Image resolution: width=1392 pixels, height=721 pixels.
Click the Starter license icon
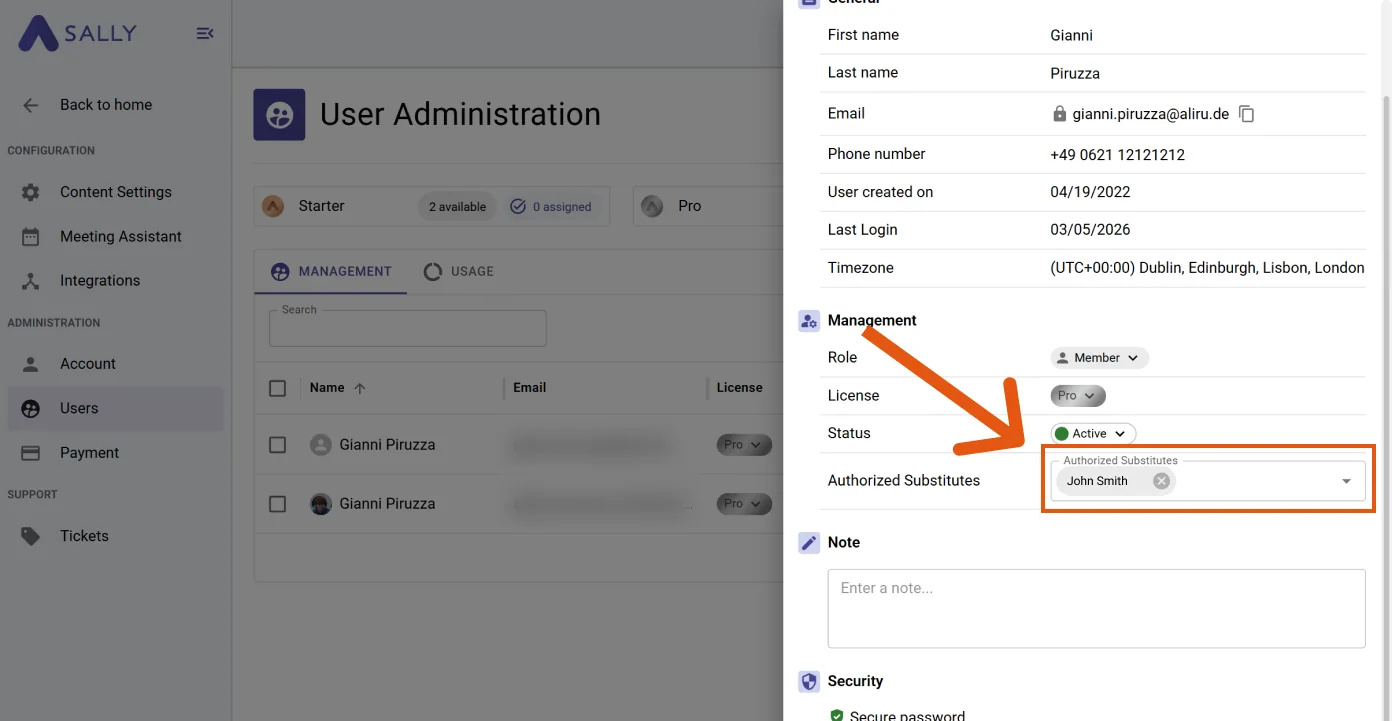tap(273, 206)
